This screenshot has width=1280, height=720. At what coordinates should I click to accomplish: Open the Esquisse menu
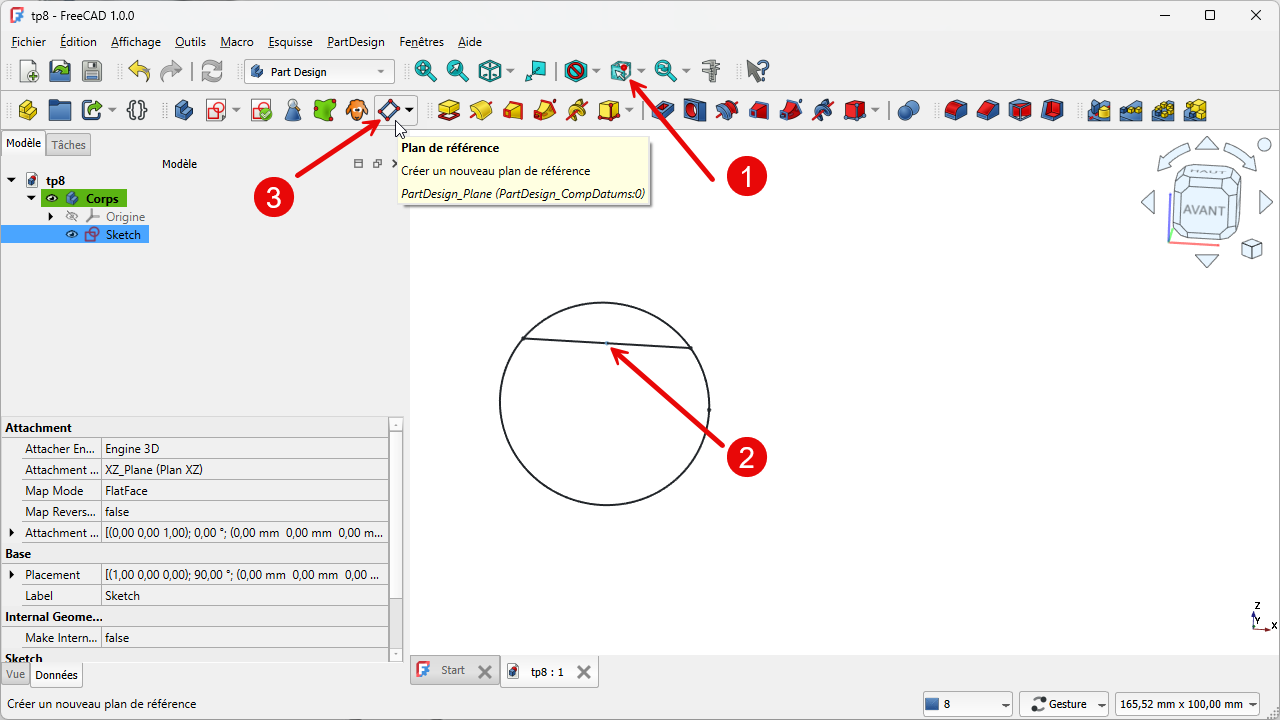tap(290, 42)
